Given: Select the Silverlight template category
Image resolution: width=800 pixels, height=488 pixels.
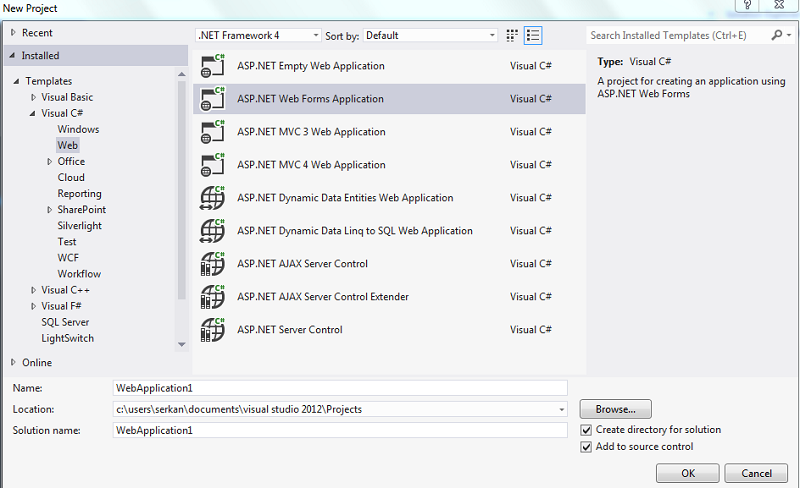Looking at the screenshot, I should [80, 226].
